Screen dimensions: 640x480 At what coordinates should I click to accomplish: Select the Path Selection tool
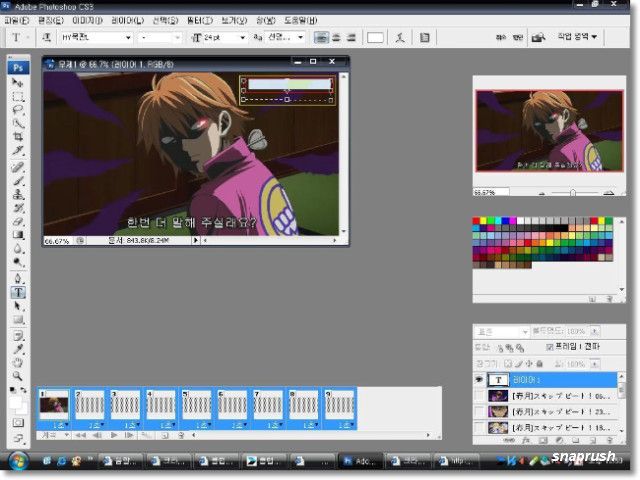[18, 306]
